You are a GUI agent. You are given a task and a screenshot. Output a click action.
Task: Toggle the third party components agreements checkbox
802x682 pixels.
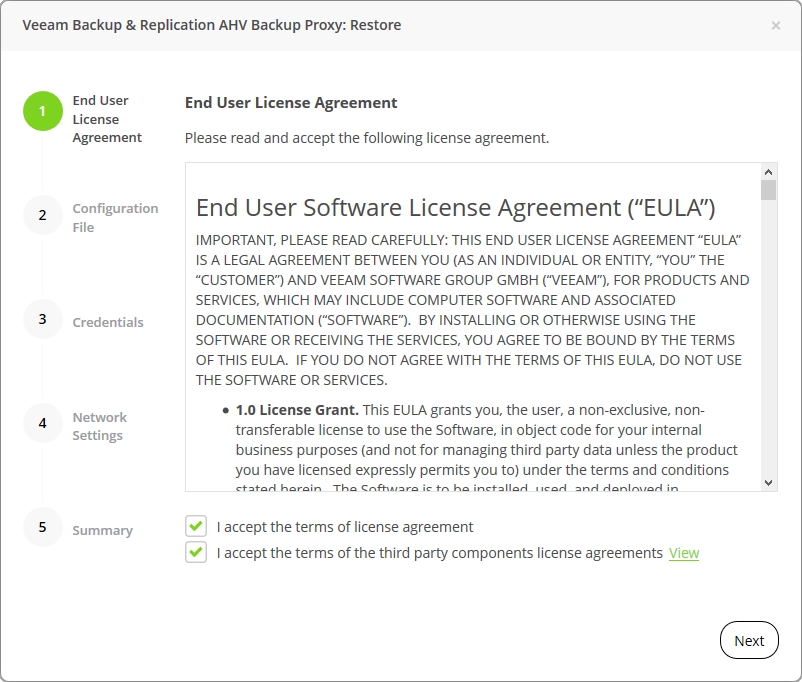[196, 552]
